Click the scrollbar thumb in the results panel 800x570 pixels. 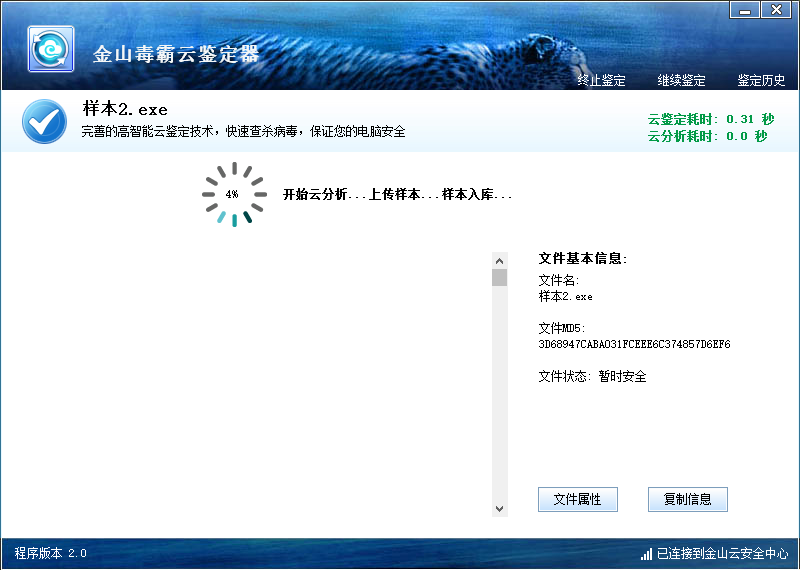click(x=499, y=278)
